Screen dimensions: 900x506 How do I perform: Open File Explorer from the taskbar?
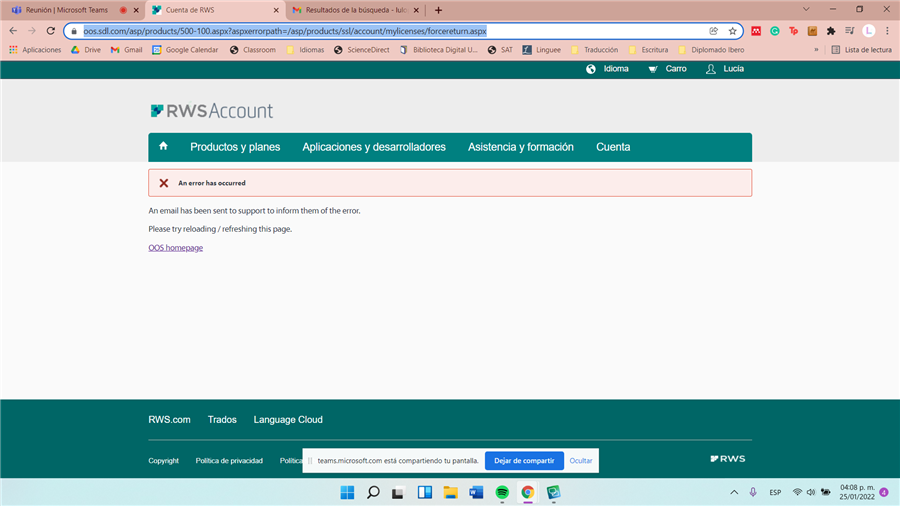point(451,492)
